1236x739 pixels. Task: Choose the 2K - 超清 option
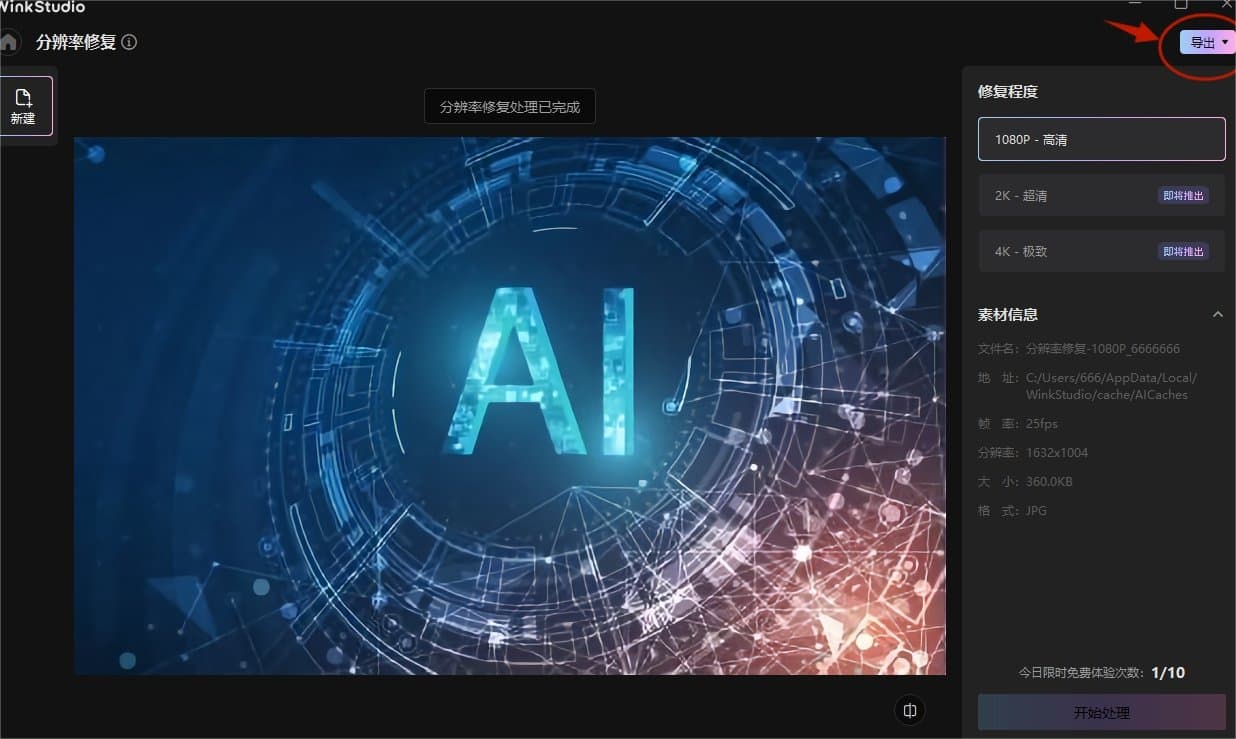pyautogui.click(x=1060, y=196)
